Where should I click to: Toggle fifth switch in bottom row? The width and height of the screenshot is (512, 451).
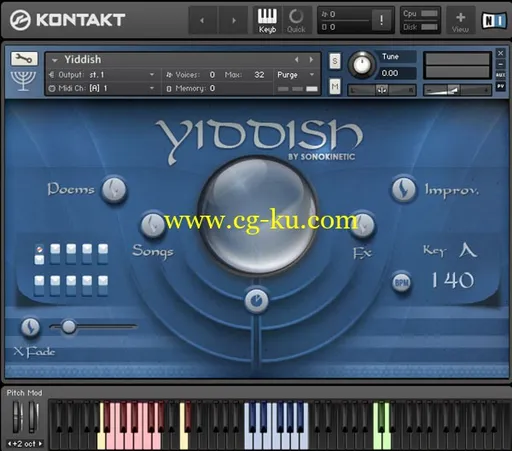[103, 286]
